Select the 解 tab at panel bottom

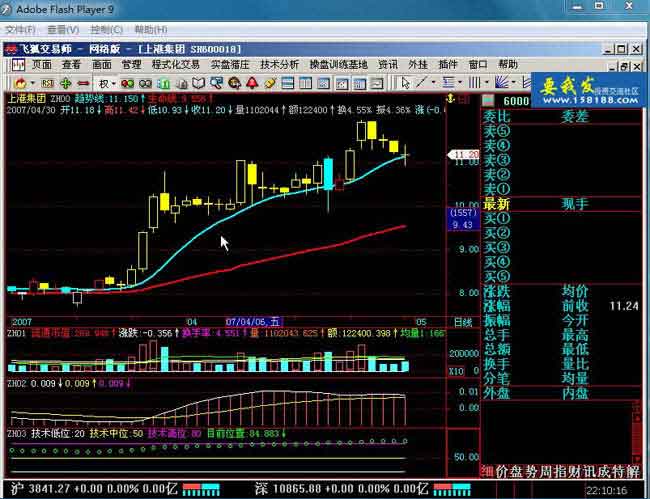click(x=633, y=471)
